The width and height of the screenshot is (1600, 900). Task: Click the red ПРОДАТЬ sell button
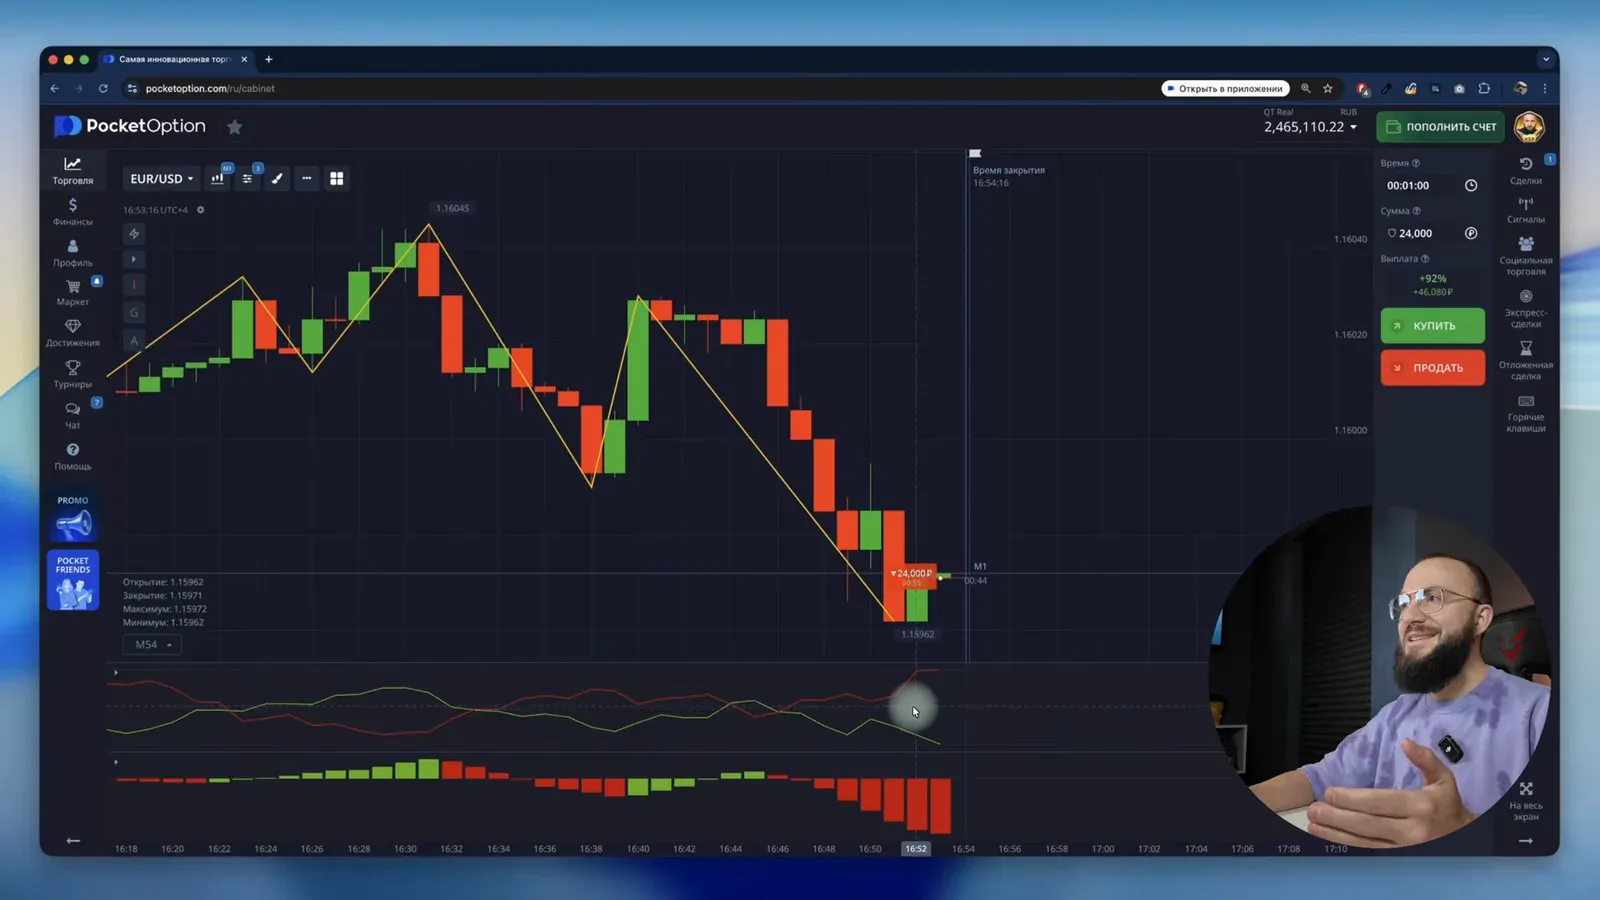[1433, 368]
